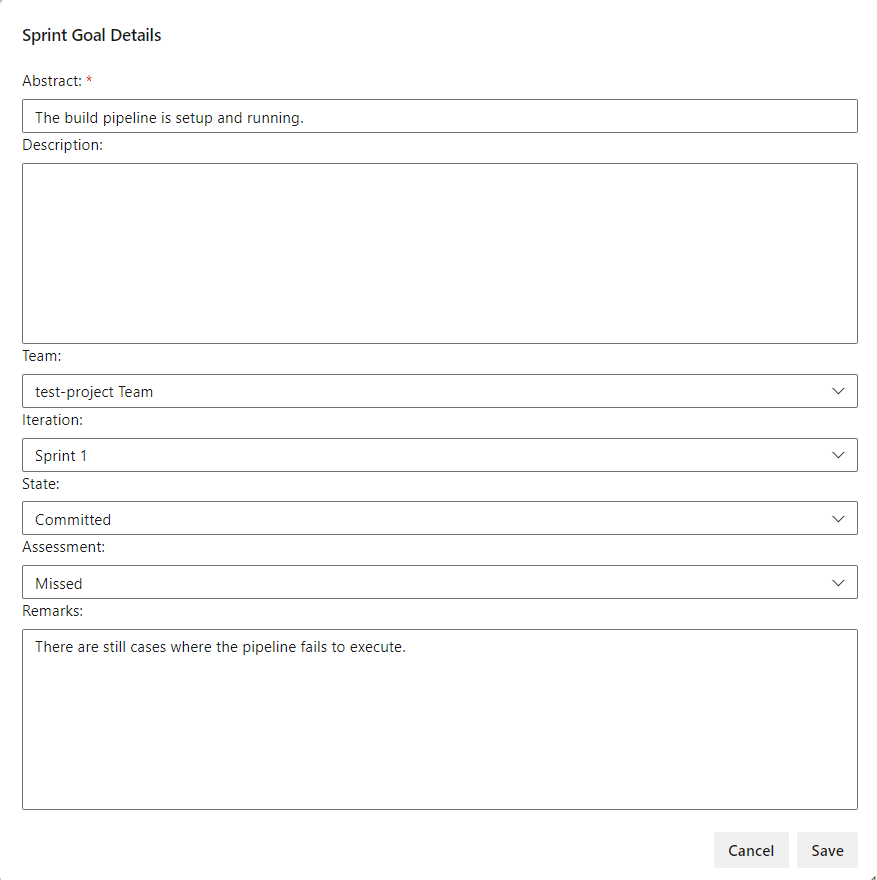Open the Team dropdown

pyautogui.click(x=440, y=391)
